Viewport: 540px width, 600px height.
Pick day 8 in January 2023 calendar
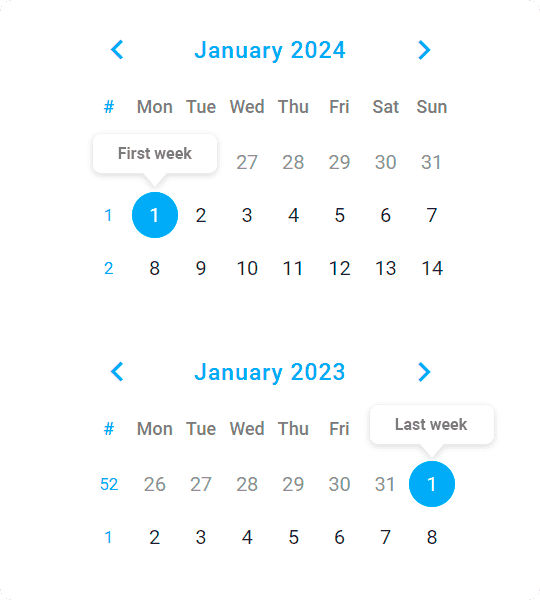tap(432, 537)
